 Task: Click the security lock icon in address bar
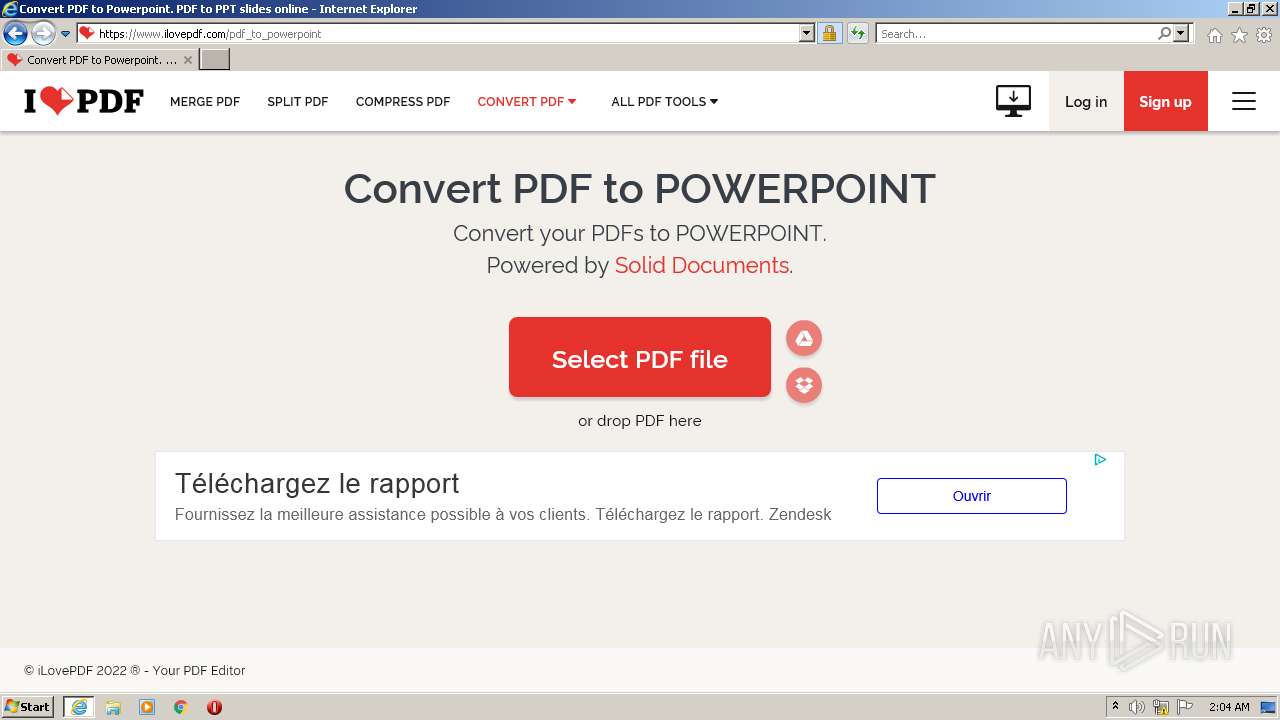pos(829,33)
